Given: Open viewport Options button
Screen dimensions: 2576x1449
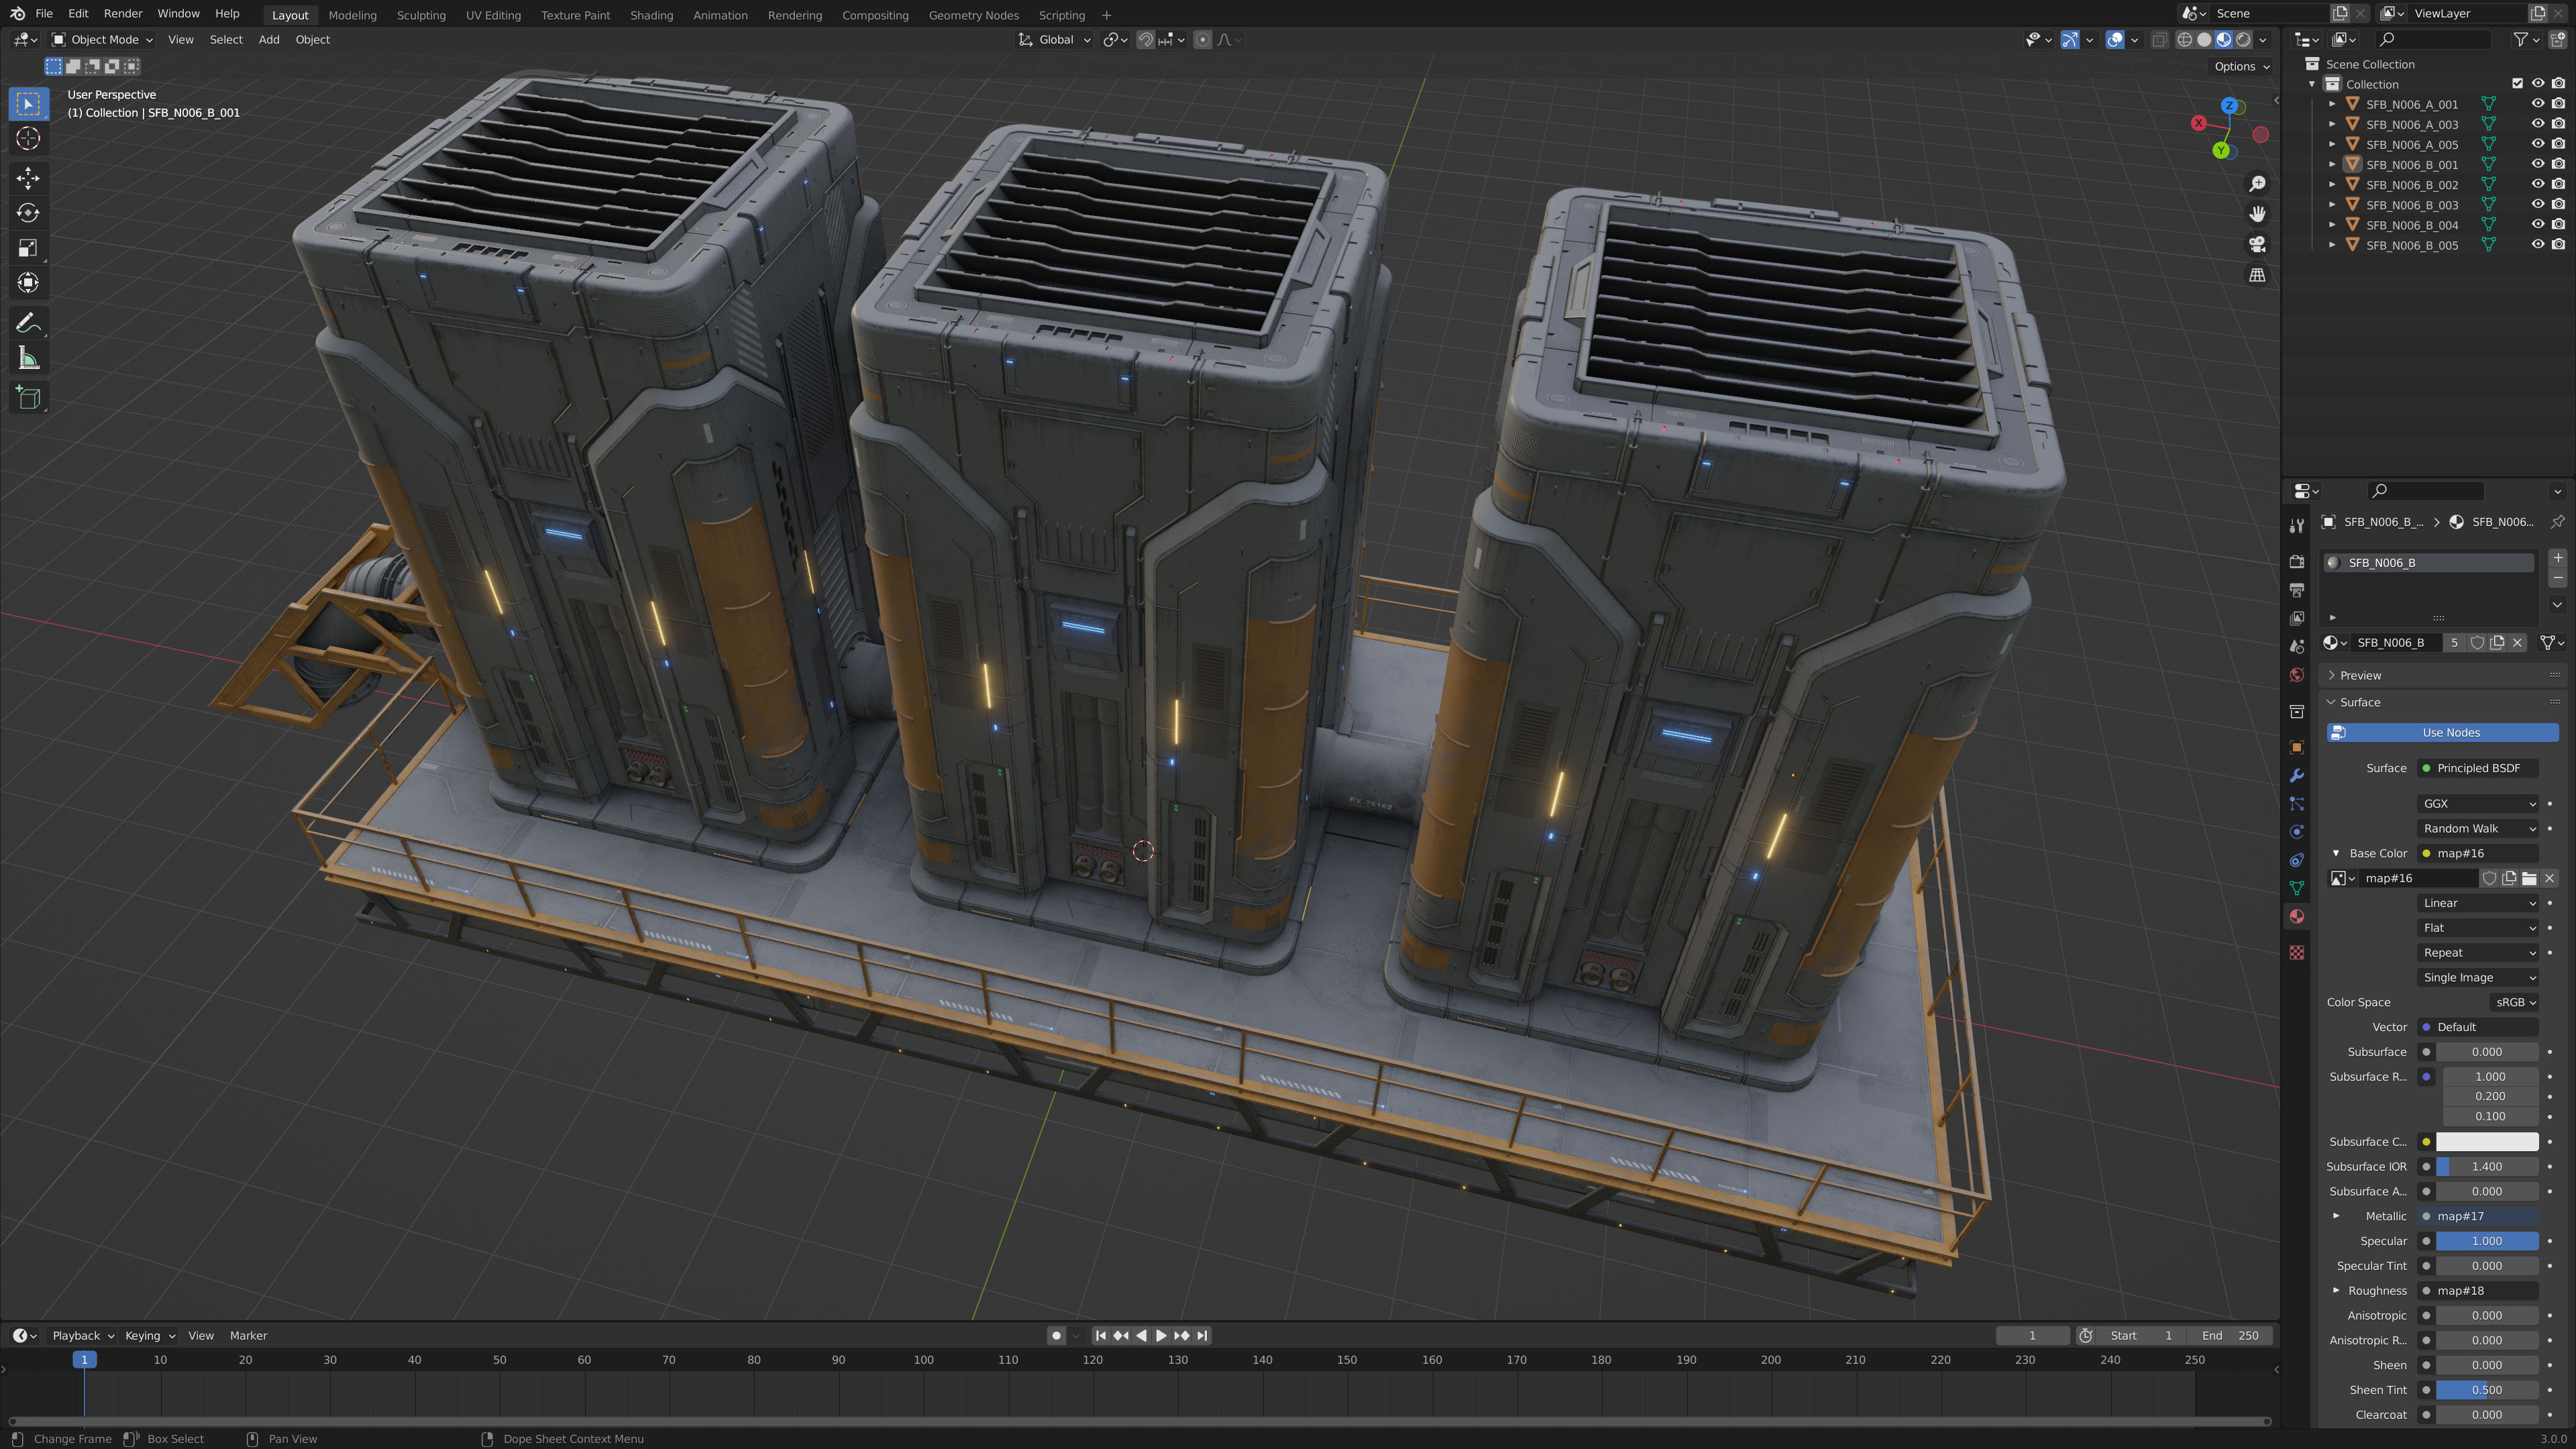Looking at the screenshot, I should click(x=2241, y=66).
